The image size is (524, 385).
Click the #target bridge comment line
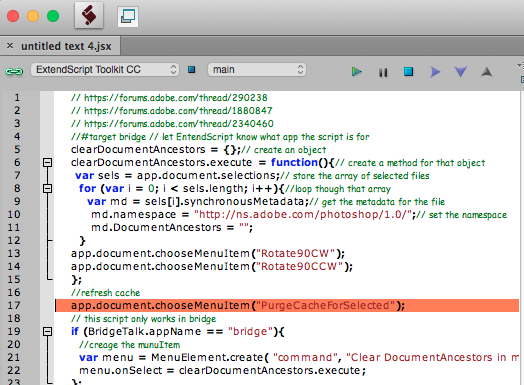coord(220,137)
